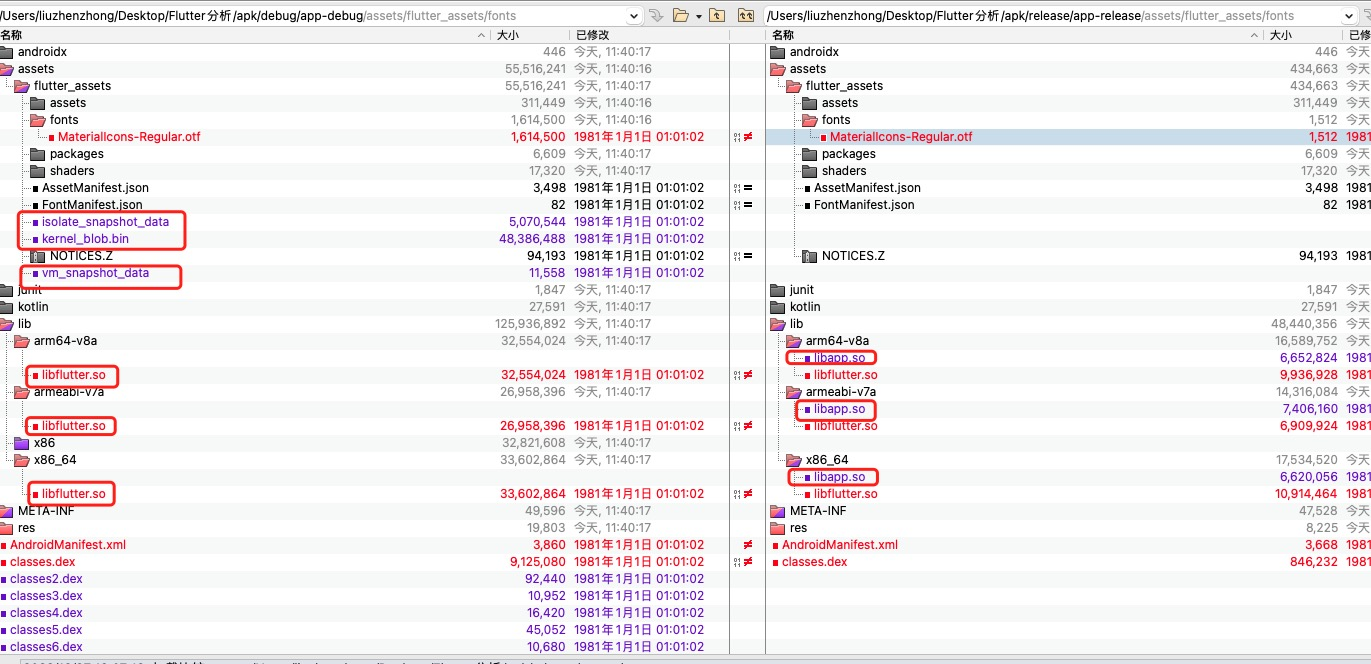Select the left FontManifest.json file

tap(92, 205)
